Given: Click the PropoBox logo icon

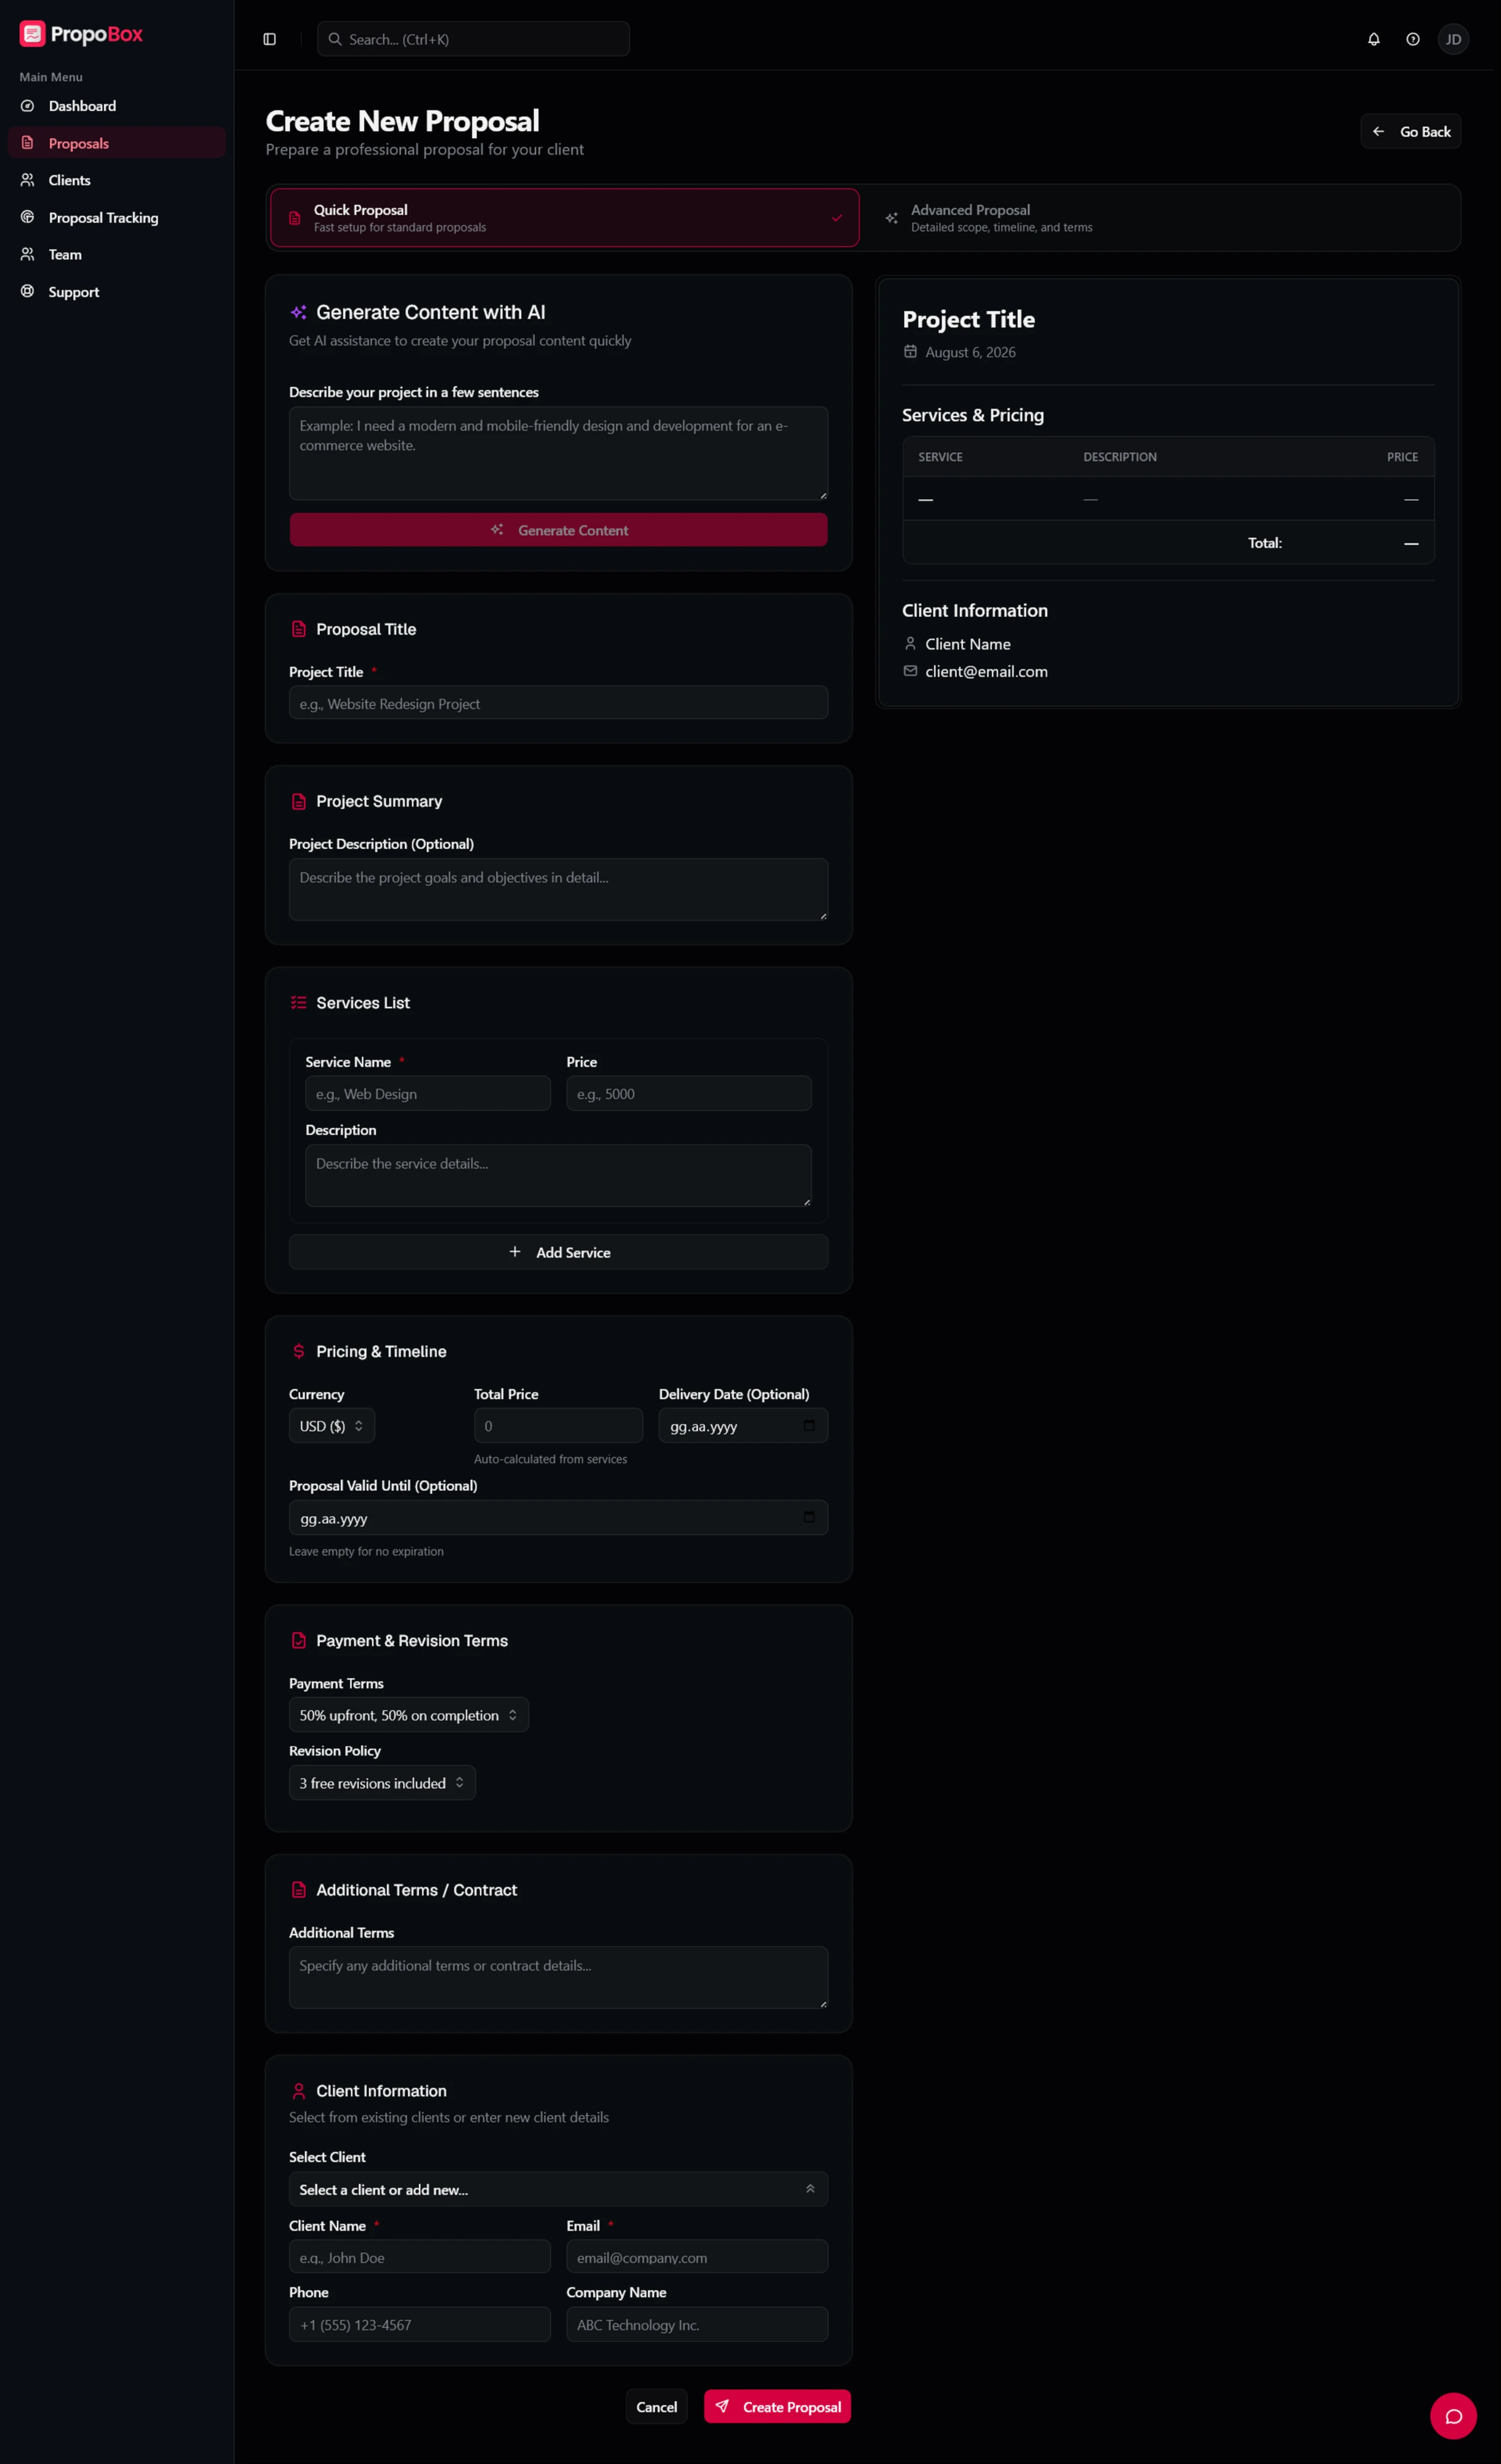Looking at the screenshot, I should (x=32, y=34).
